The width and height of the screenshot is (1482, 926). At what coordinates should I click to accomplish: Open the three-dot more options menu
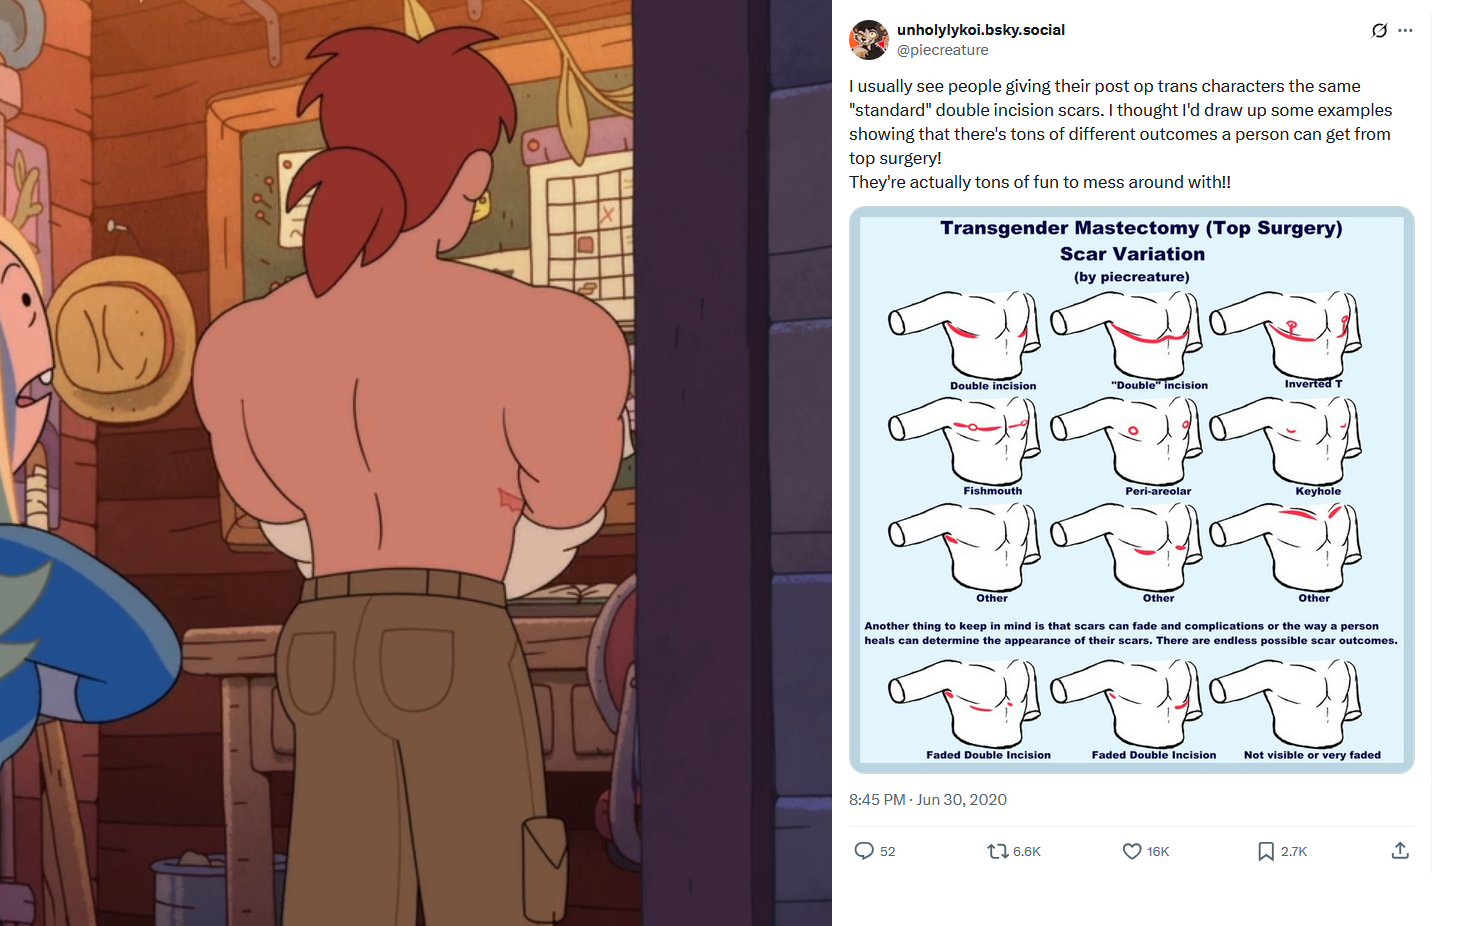point(1405,30)
